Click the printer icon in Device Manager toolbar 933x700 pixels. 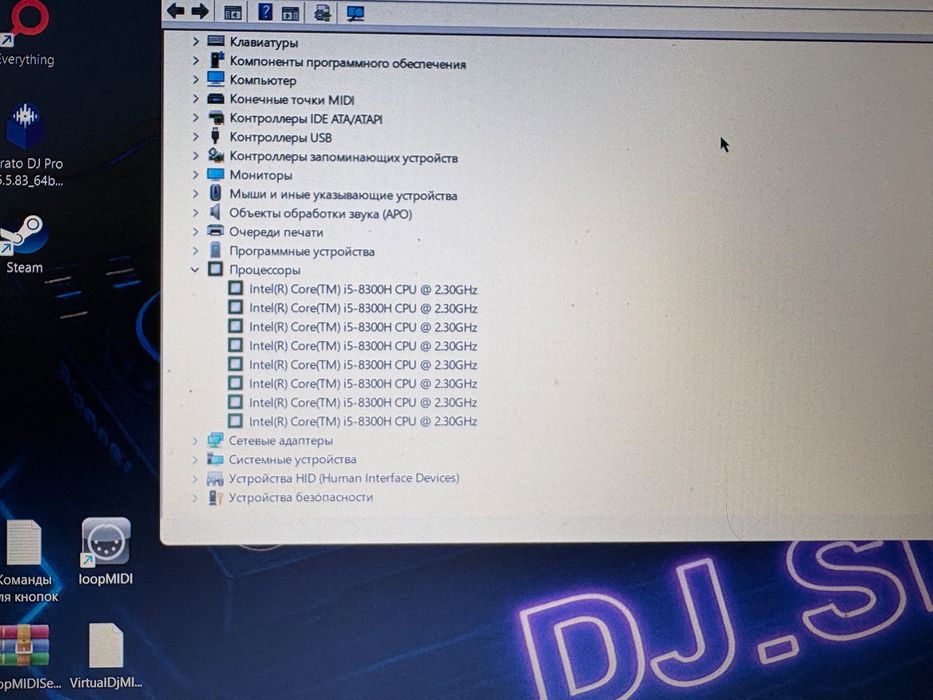coord(323,12)
